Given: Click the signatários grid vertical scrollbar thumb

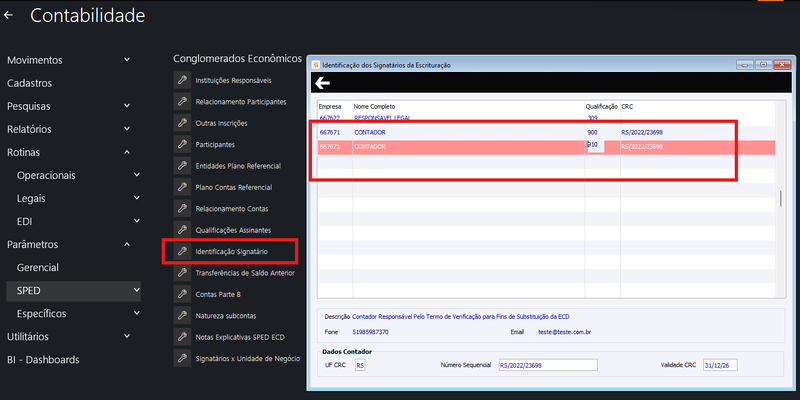Looking at the screenshot, I should 781,198.
